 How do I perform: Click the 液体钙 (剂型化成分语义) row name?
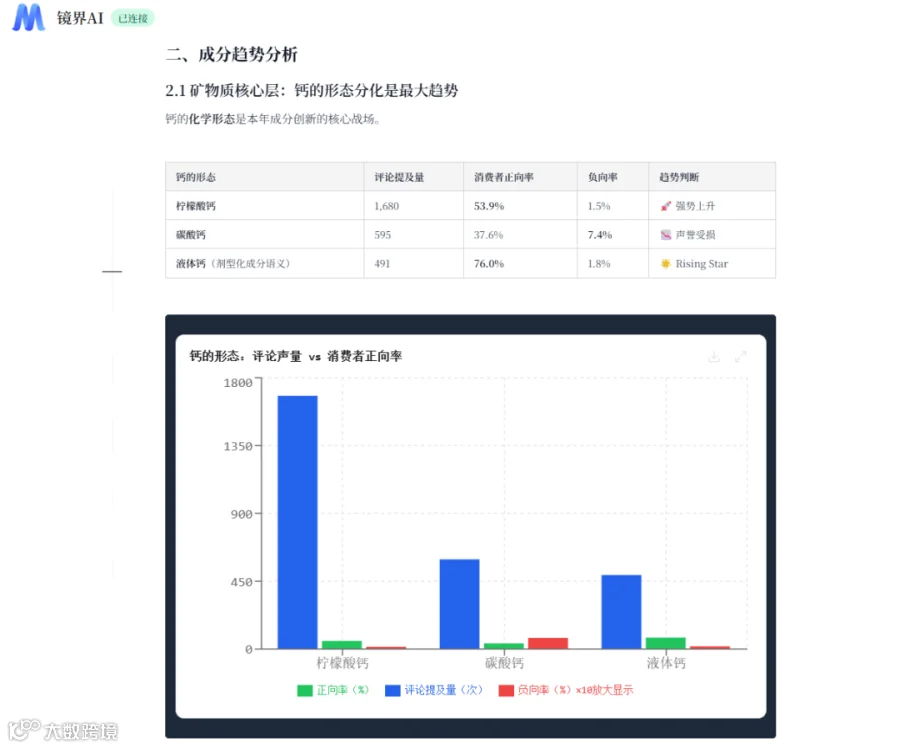[x=233, y=263]
